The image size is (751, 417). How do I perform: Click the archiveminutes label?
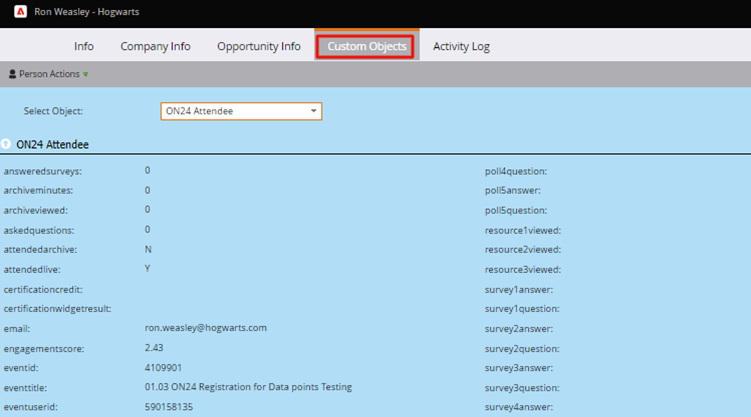tap(38, 191)
